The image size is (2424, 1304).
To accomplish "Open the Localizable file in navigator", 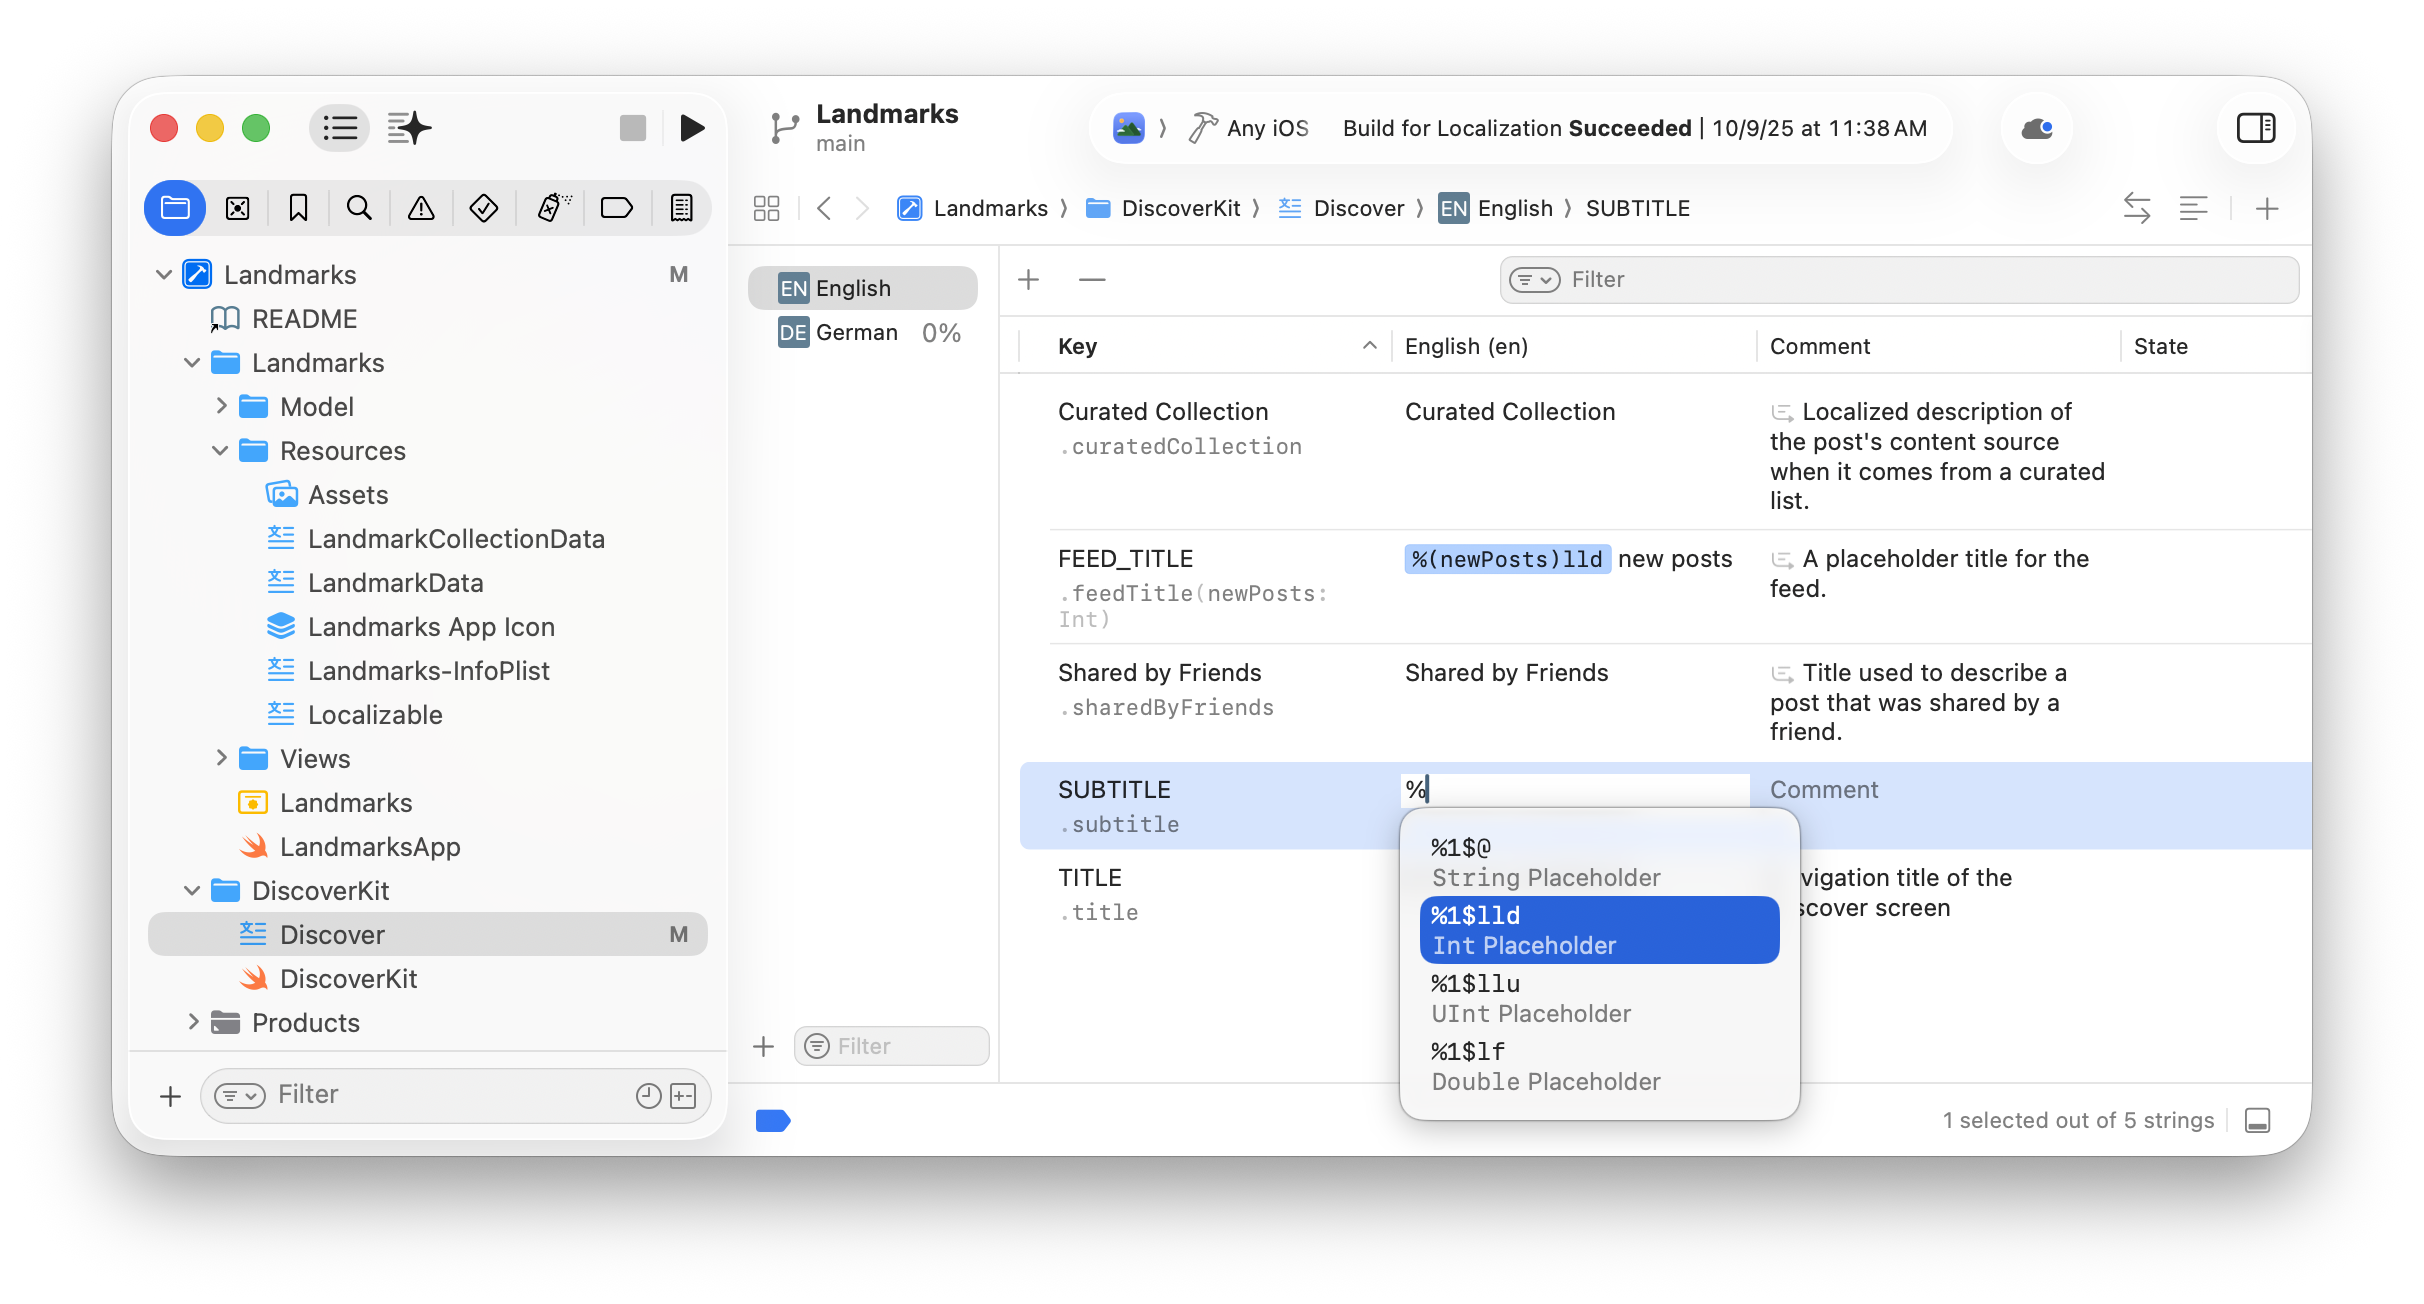I will [x=374, y=714].
